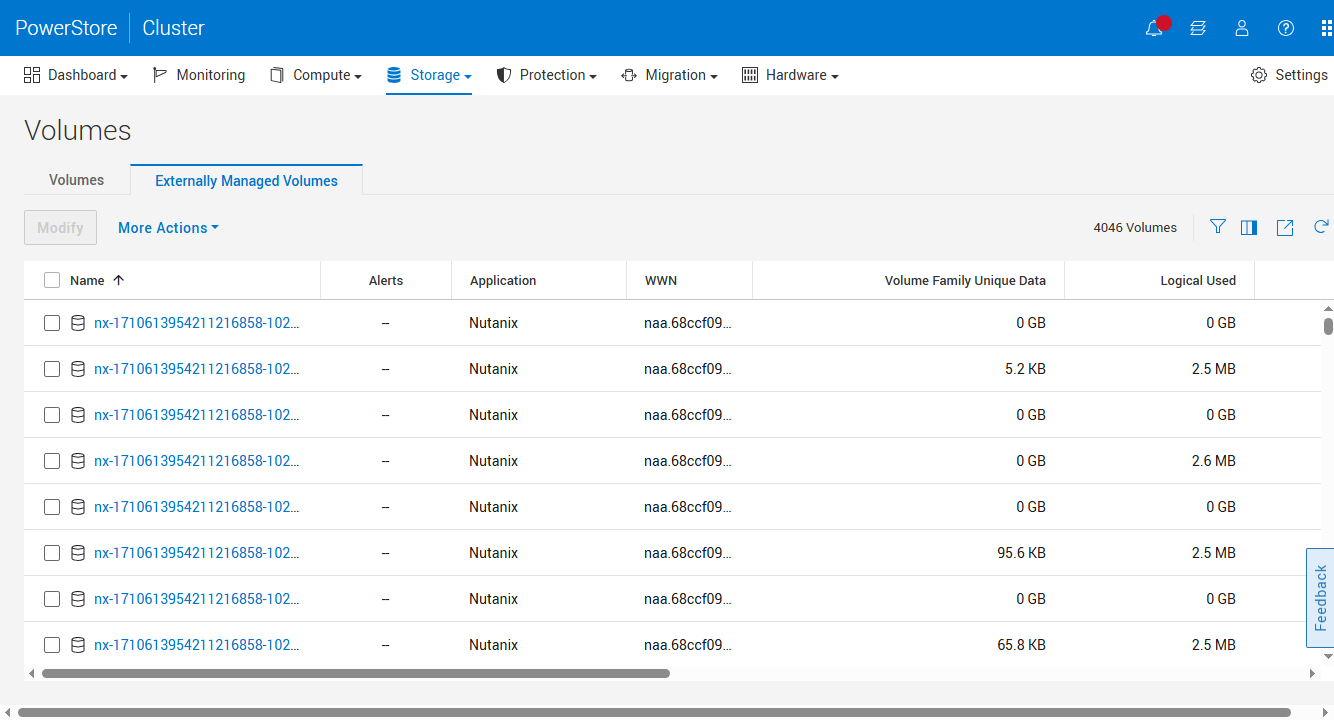Tick the checkbox in the 2.6 MB row

coord(52,461)
